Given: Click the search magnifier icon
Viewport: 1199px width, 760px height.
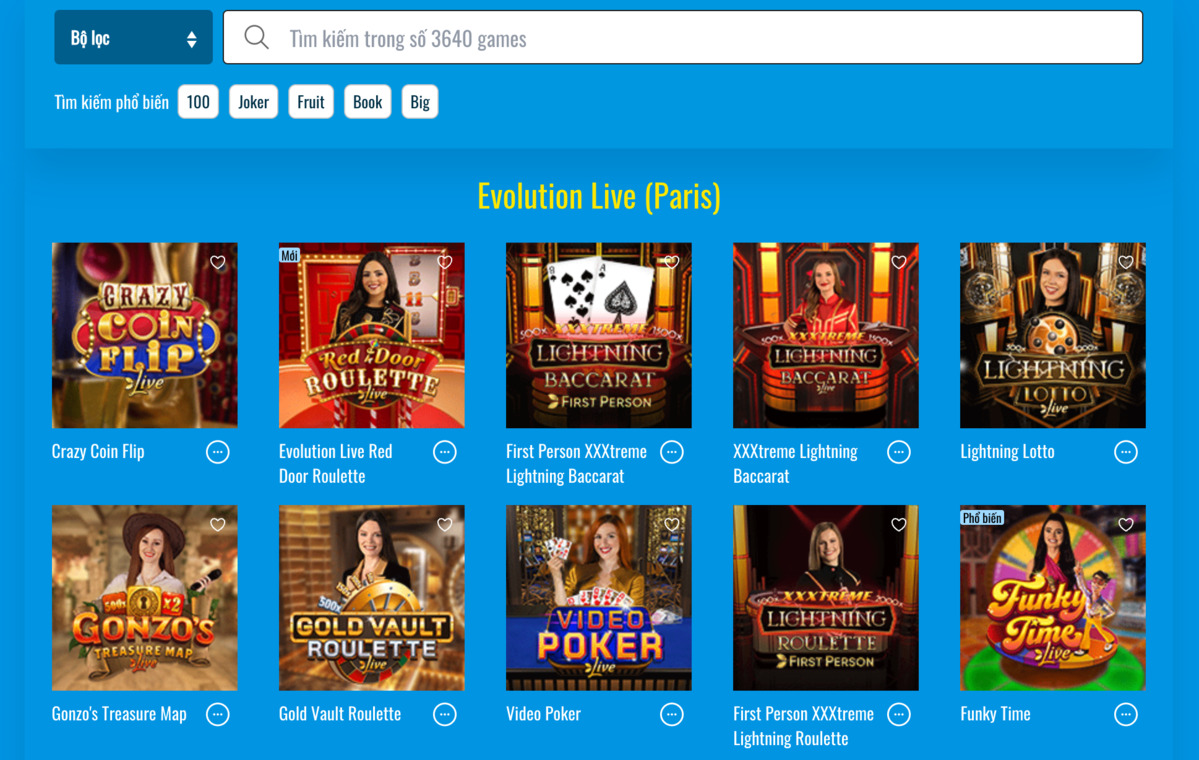Looking at the screenshot, I should click(x=257, y=36).
